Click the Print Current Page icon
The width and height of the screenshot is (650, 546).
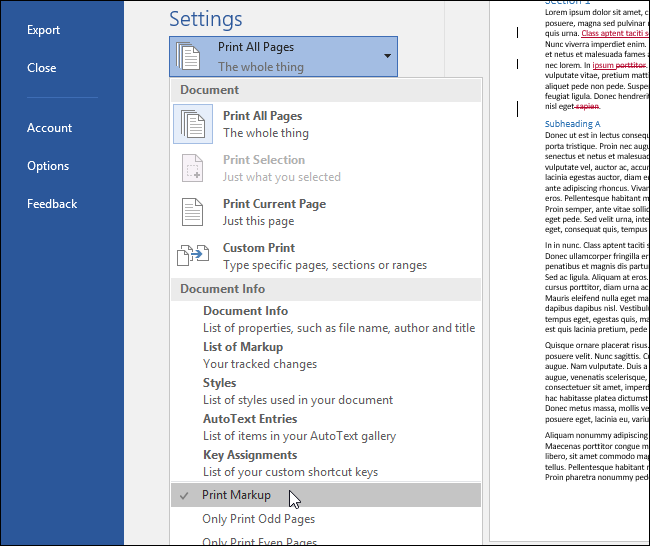tap(193, 212)
